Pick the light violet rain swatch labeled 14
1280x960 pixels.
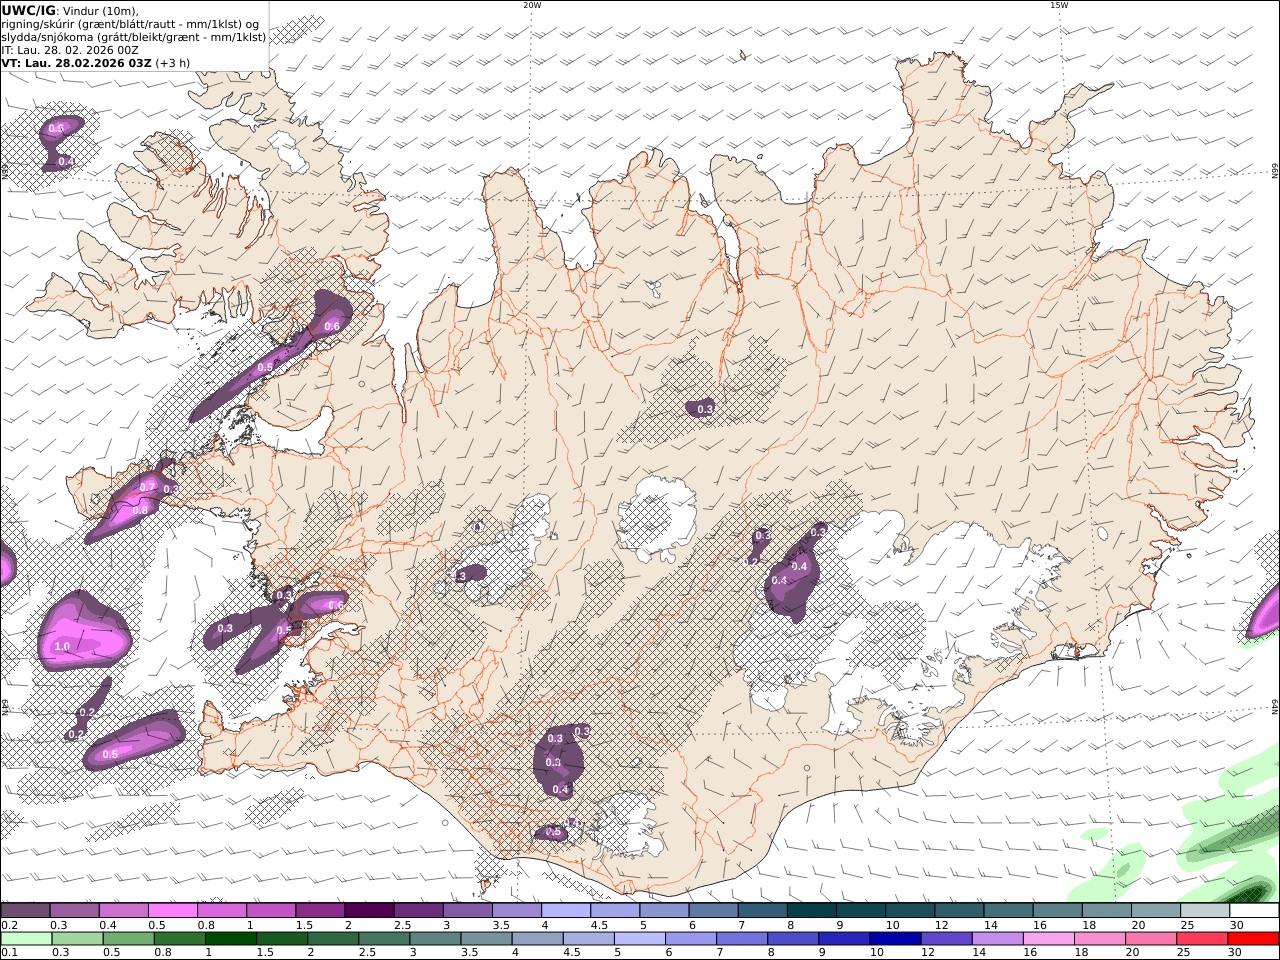[x=997, y=939]
